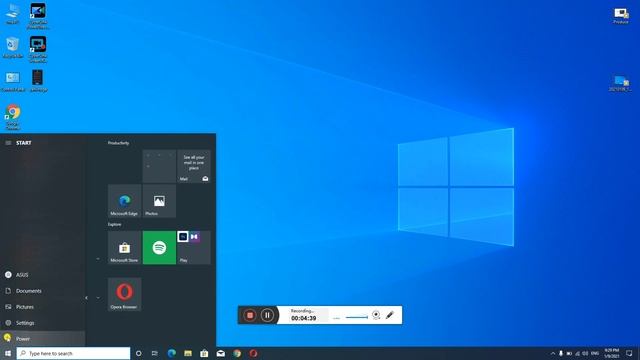Collapse arrow at Start menu panel edge

(x=86, y=298)
